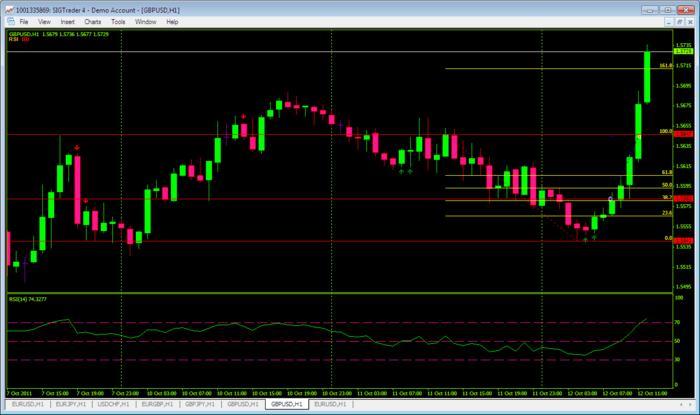Viewport: 700px width, 415px height.
Task: Click the RSI(14) 74.3277 indicator label
Action: click(x=28, y=299)
